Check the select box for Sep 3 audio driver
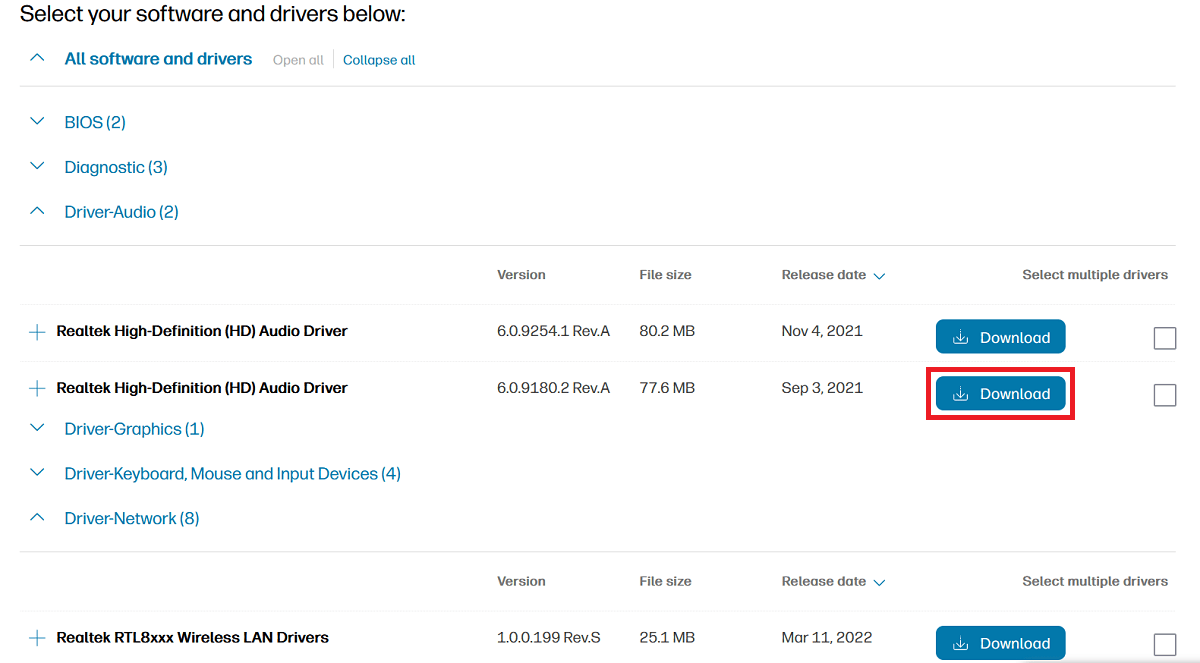 (x=1164, y=395)
